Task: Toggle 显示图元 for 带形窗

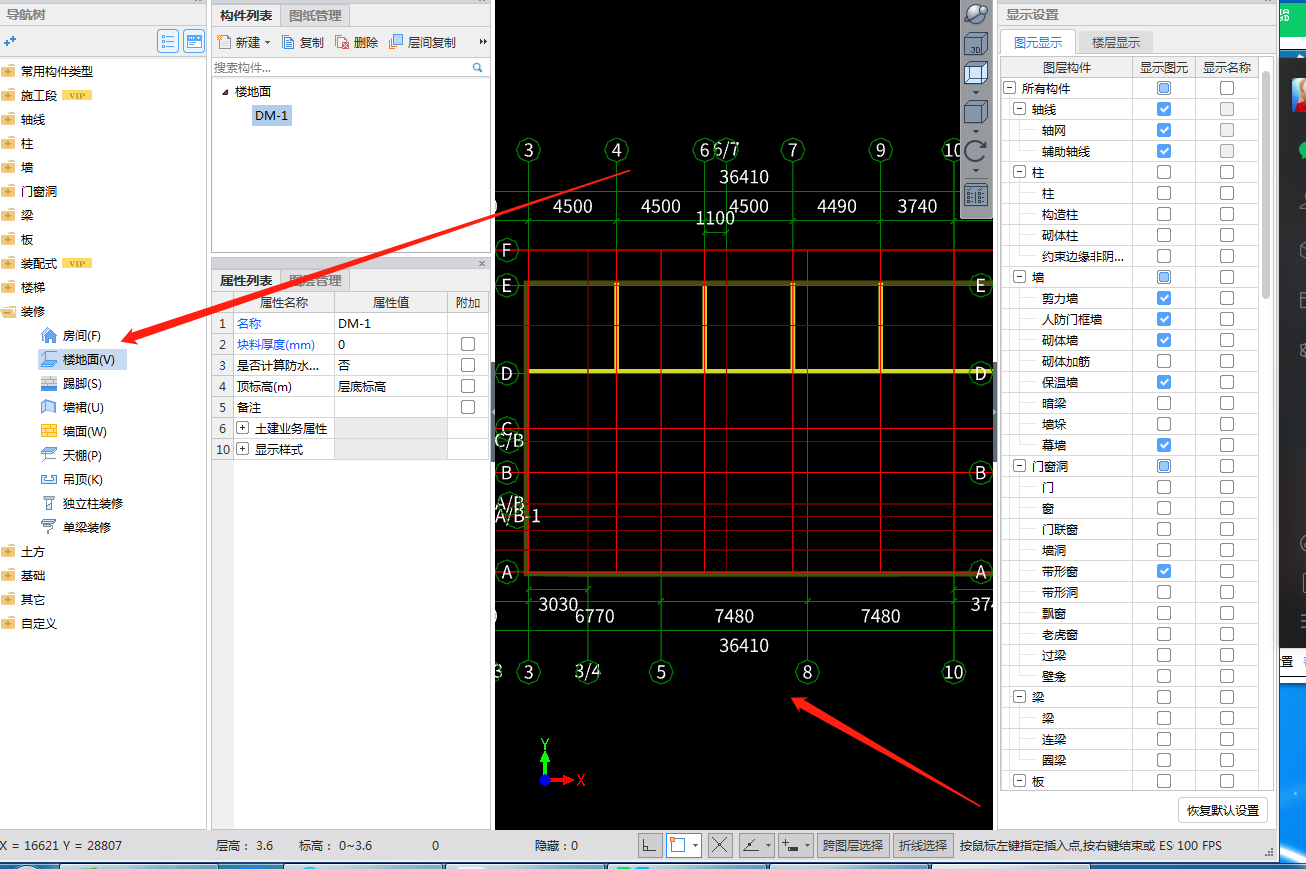Action: tap(1164, 572)
